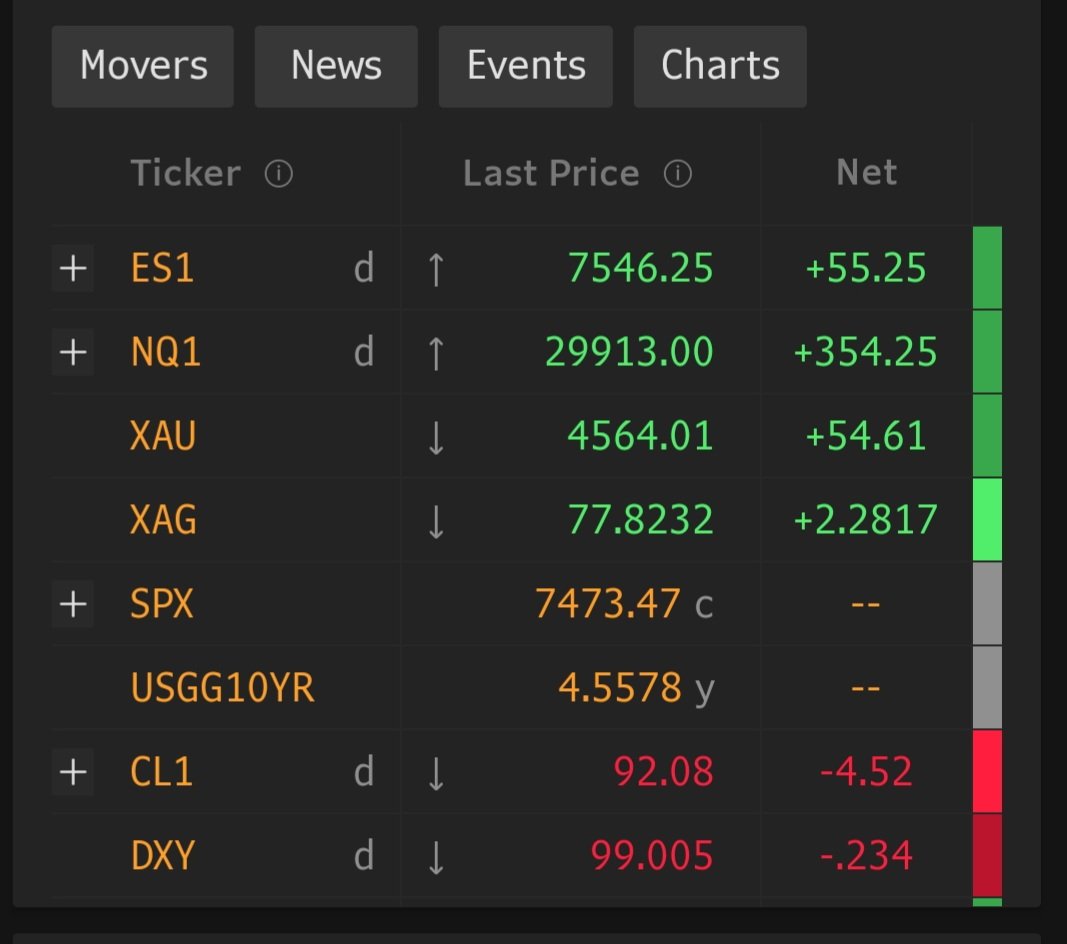Click the DXY net change -.234
Image resolution: width=1067 pixels, height=944 pixels.
[866, 856]
